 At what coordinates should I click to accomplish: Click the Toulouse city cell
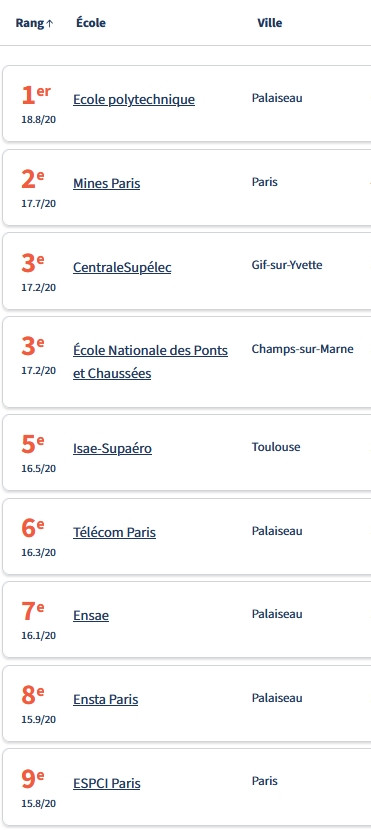(x=276, y=447)
